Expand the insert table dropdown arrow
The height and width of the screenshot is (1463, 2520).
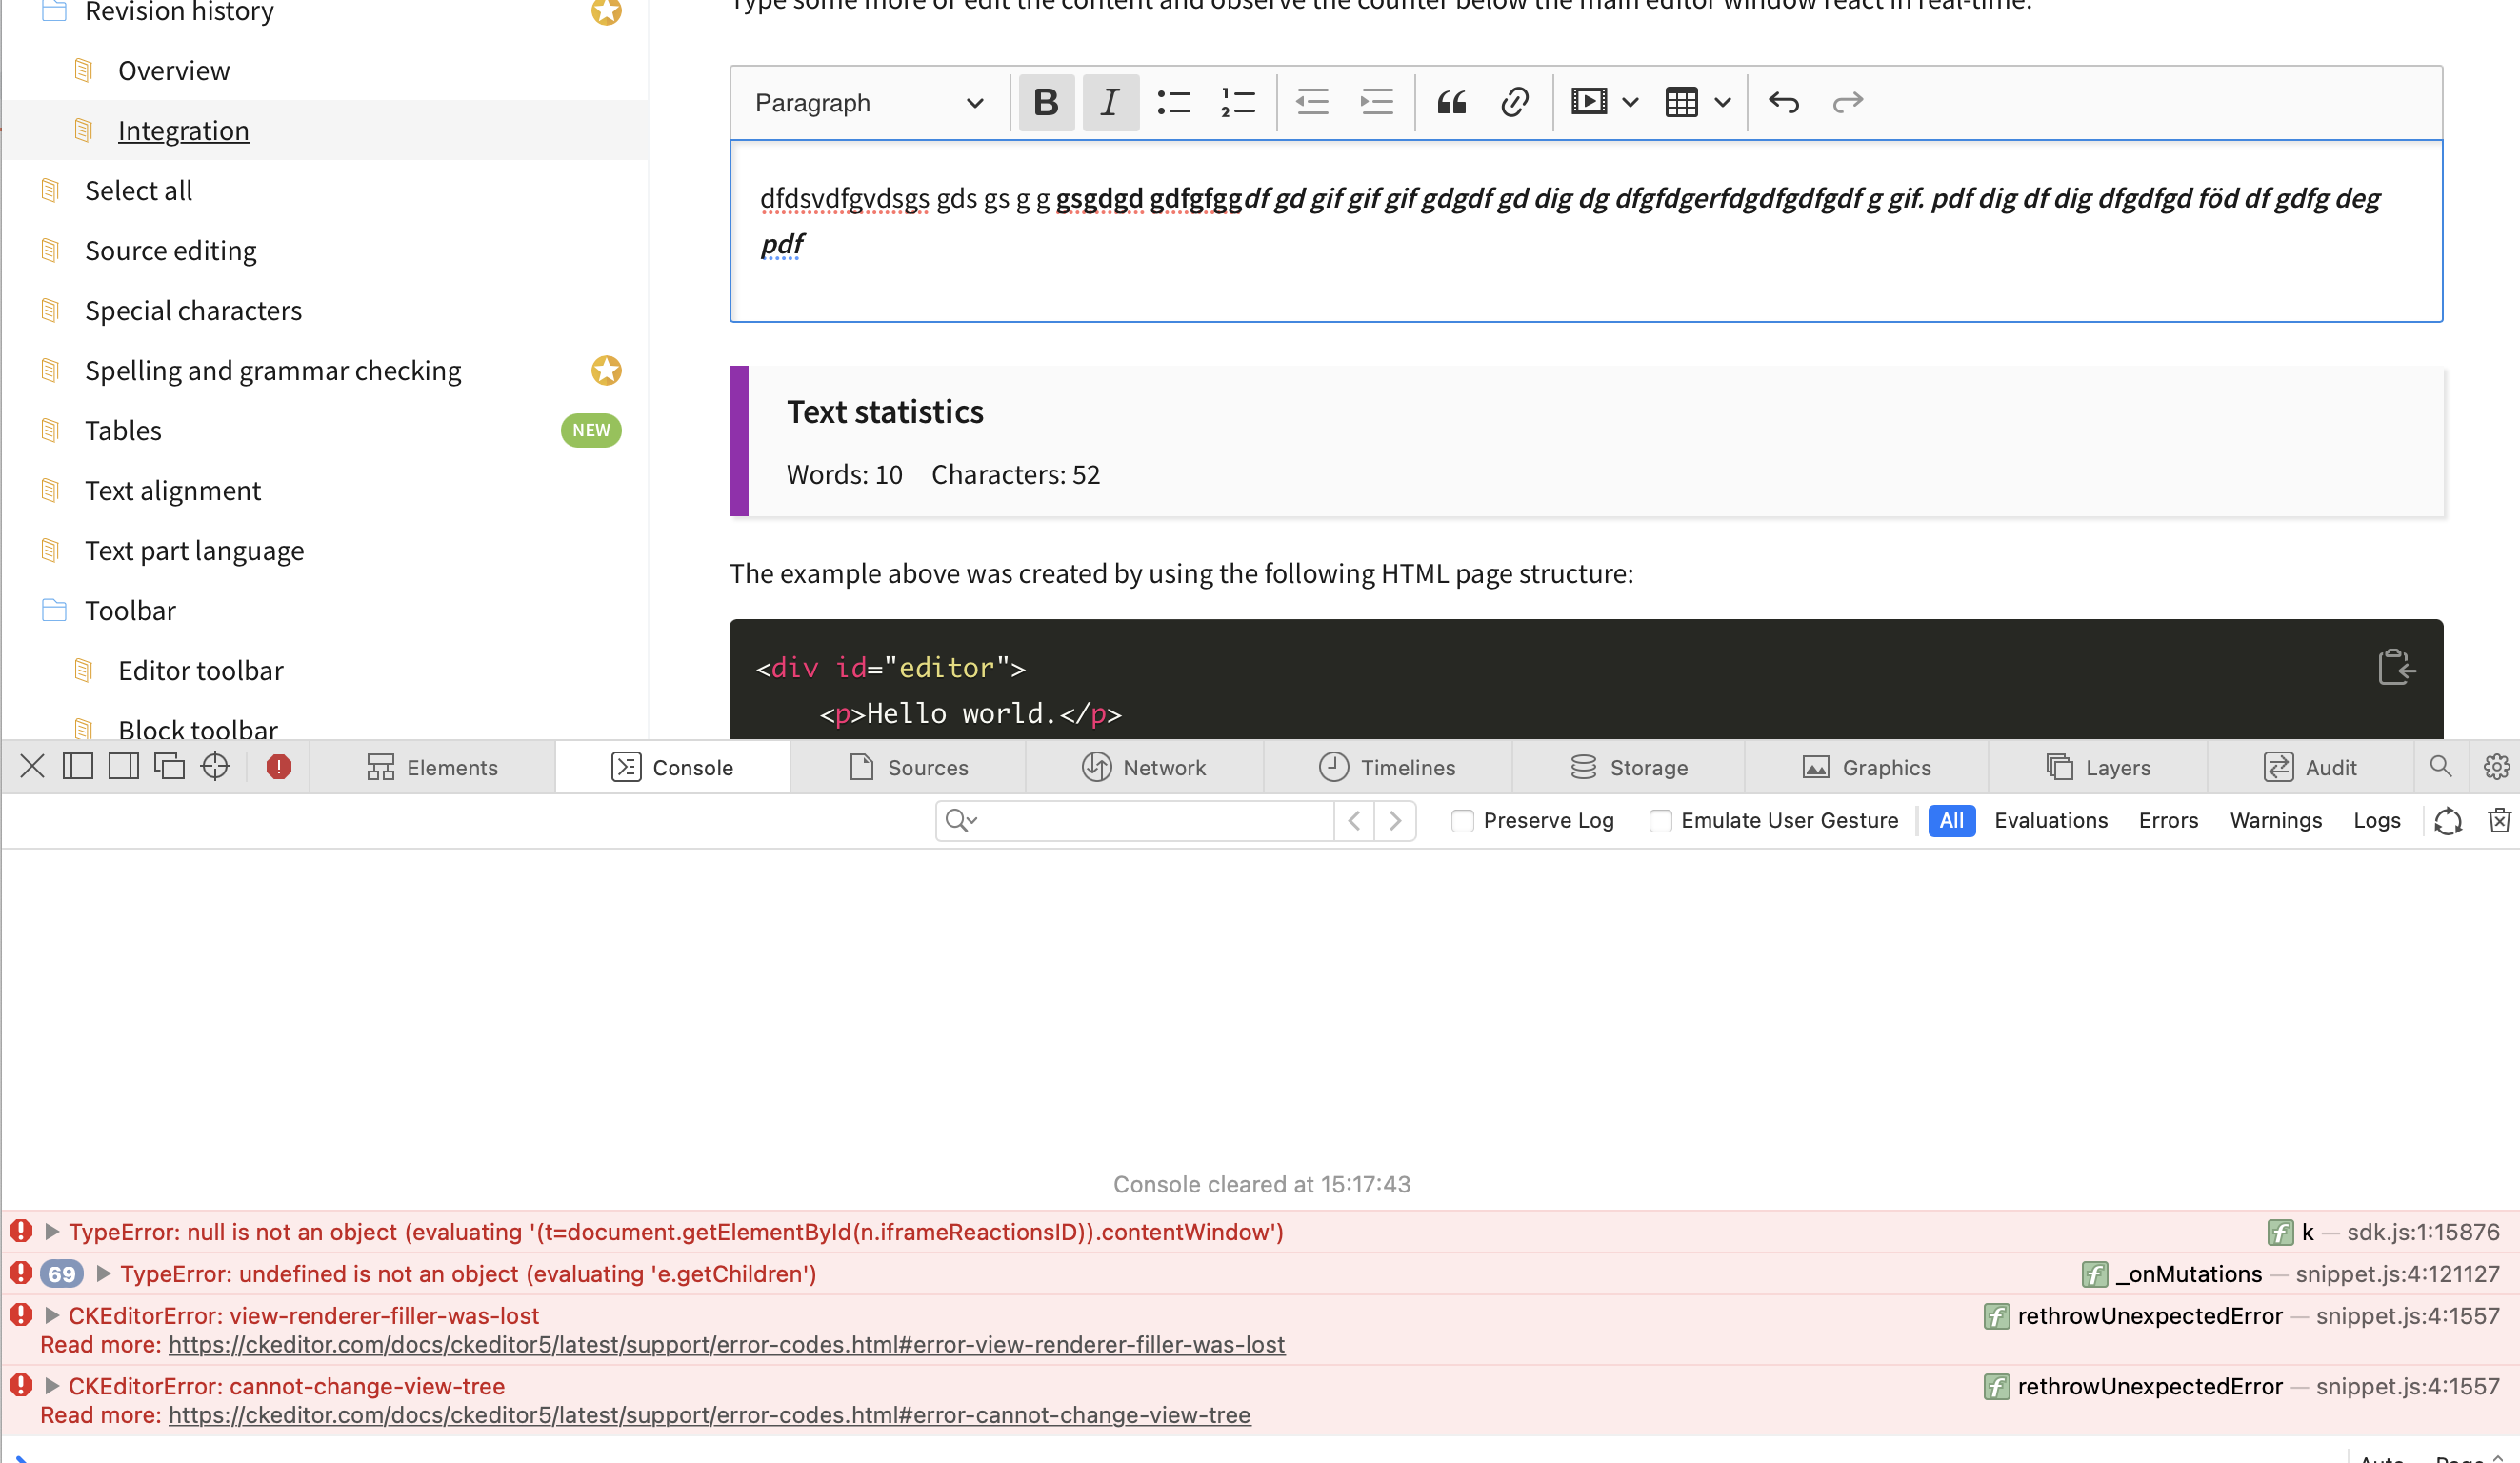point(1722,102)
